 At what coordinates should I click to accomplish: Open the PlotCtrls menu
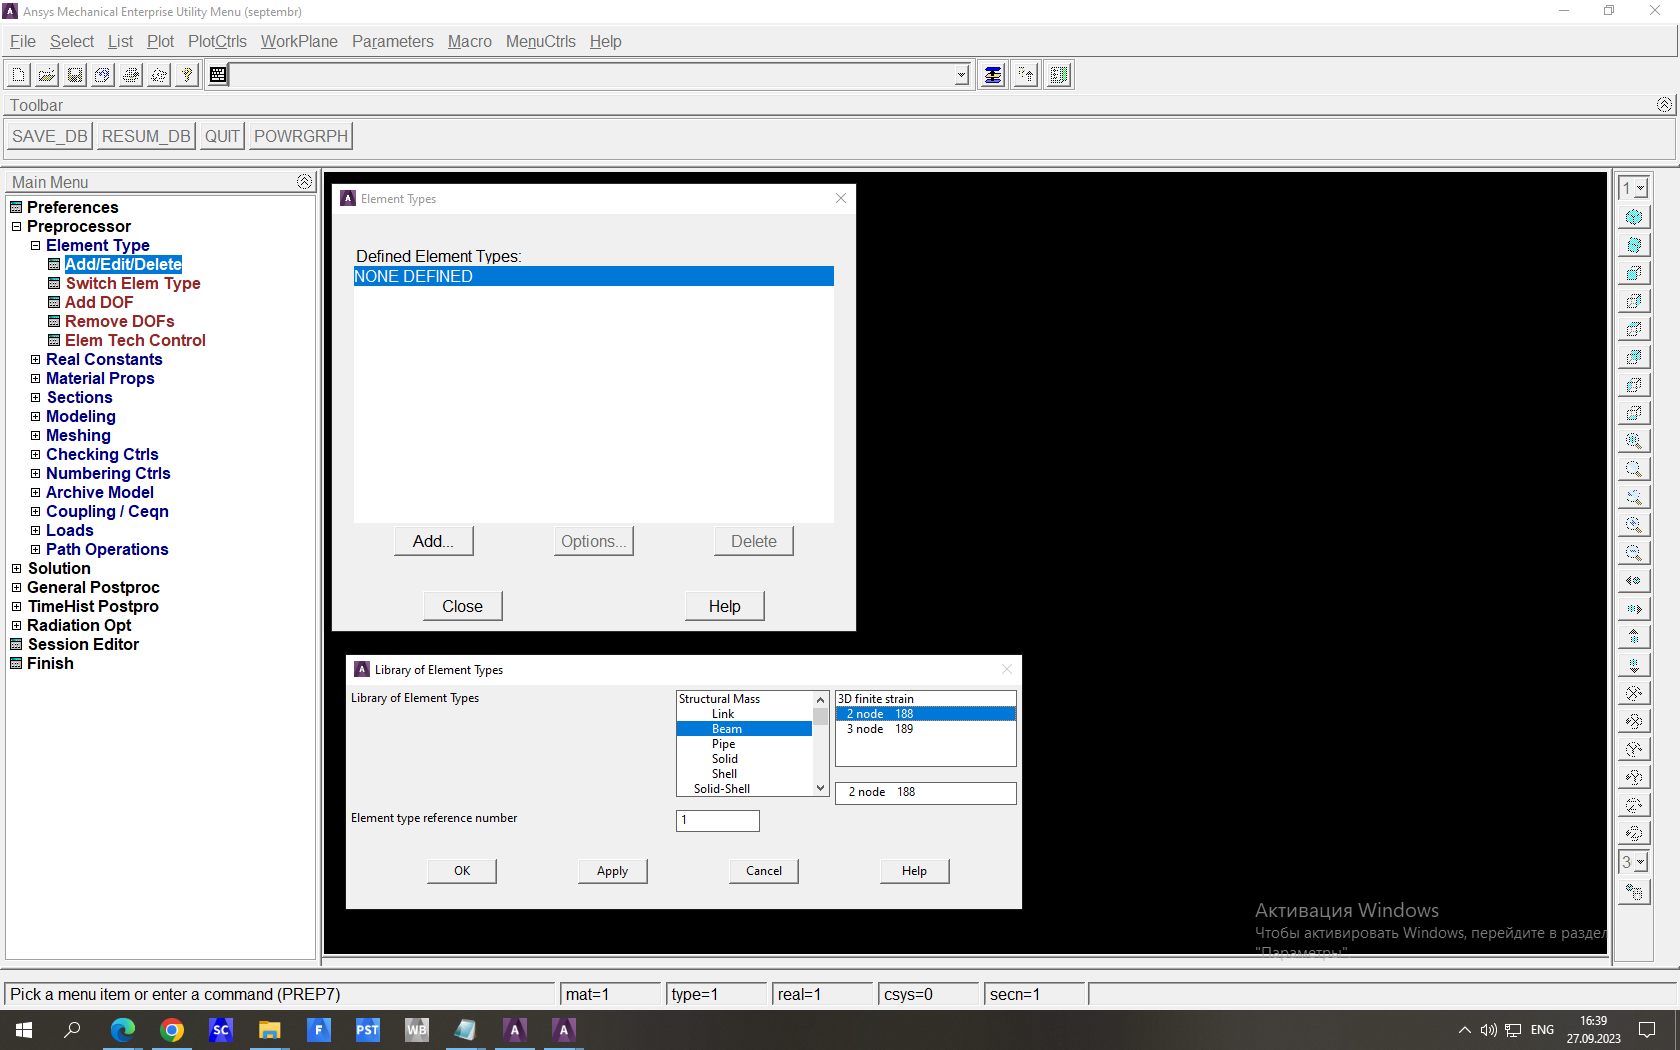217,42
